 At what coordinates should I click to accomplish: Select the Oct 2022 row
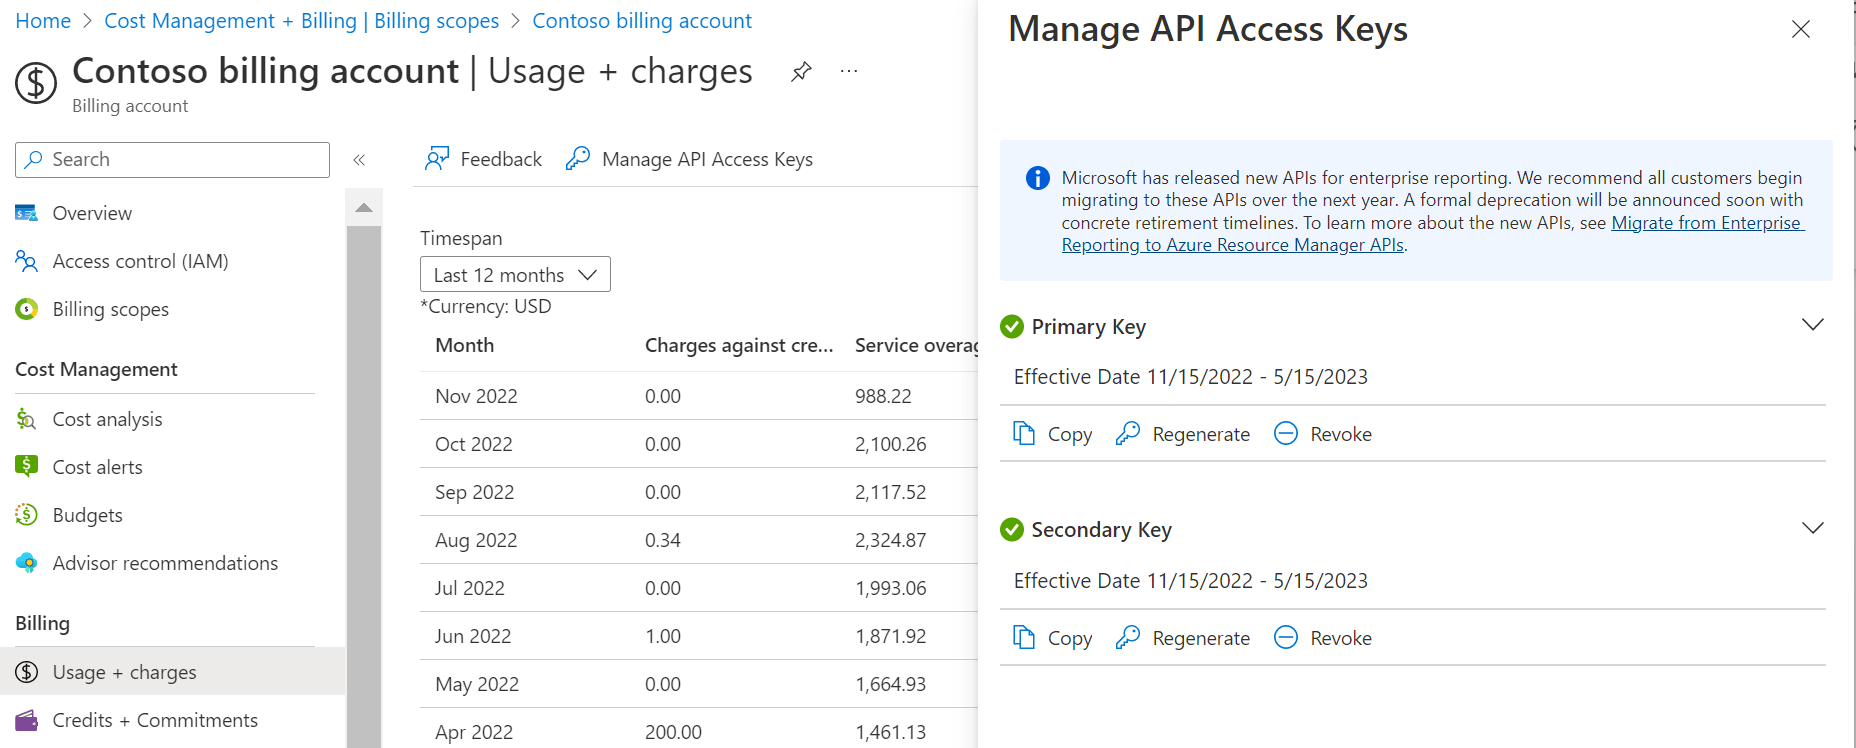click(699, 444)
